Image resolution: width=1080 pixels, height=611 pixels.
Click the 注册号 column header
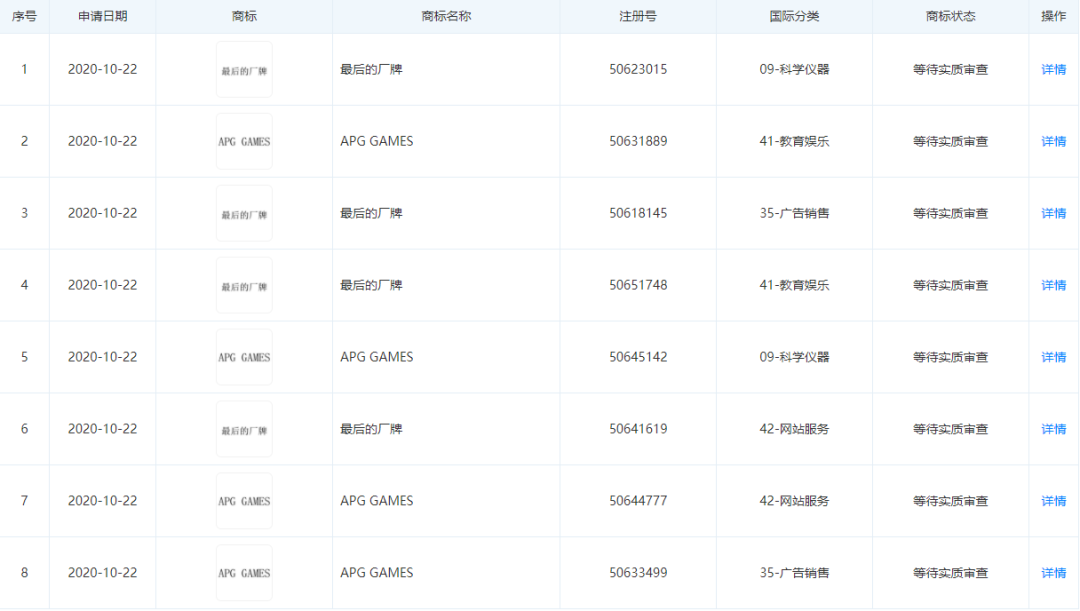[638, 17]
